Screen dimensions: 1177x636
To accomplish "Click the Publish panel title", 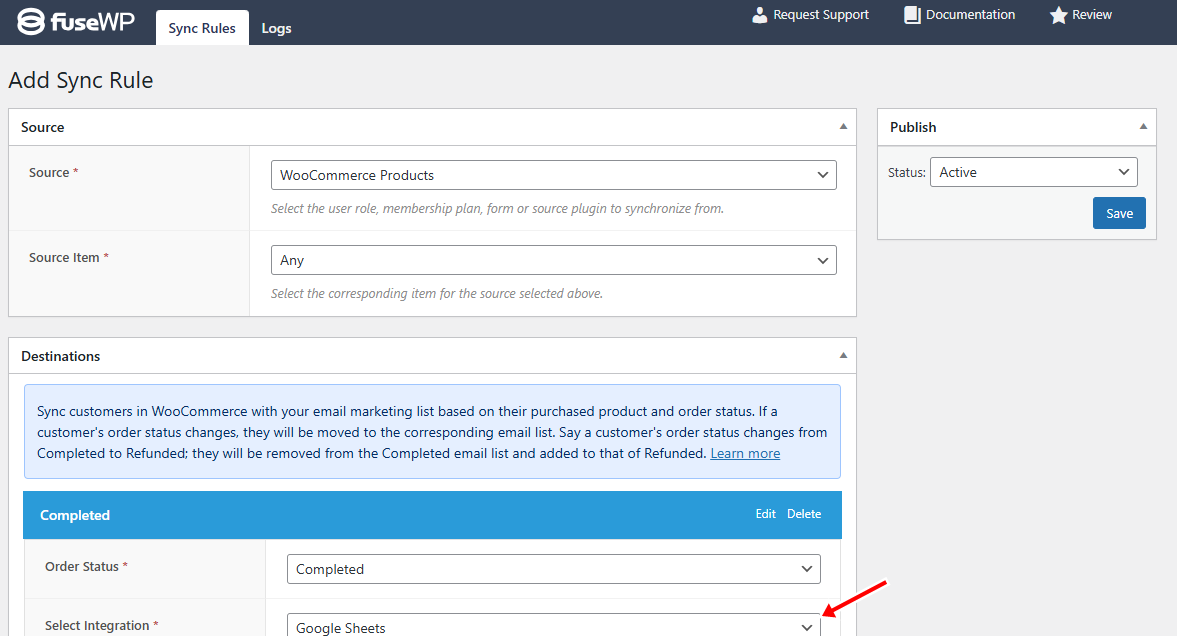I will tap(913, 128).
